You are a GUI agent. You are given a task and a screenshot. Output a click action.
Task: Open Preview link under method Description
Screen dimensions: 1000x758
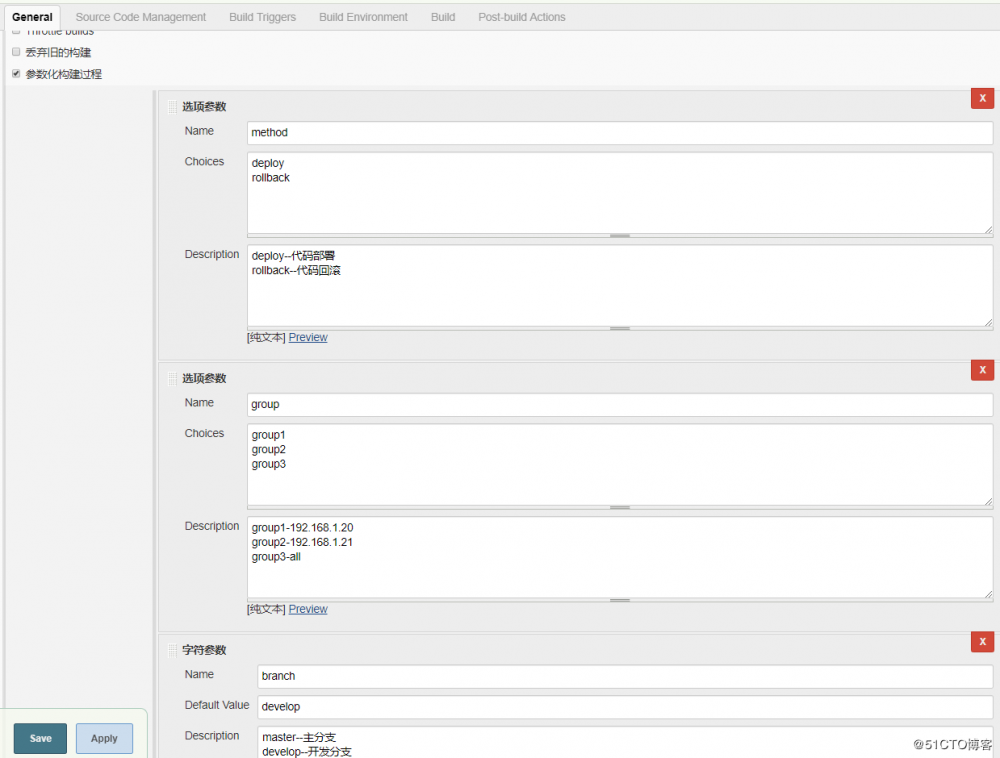308,337
